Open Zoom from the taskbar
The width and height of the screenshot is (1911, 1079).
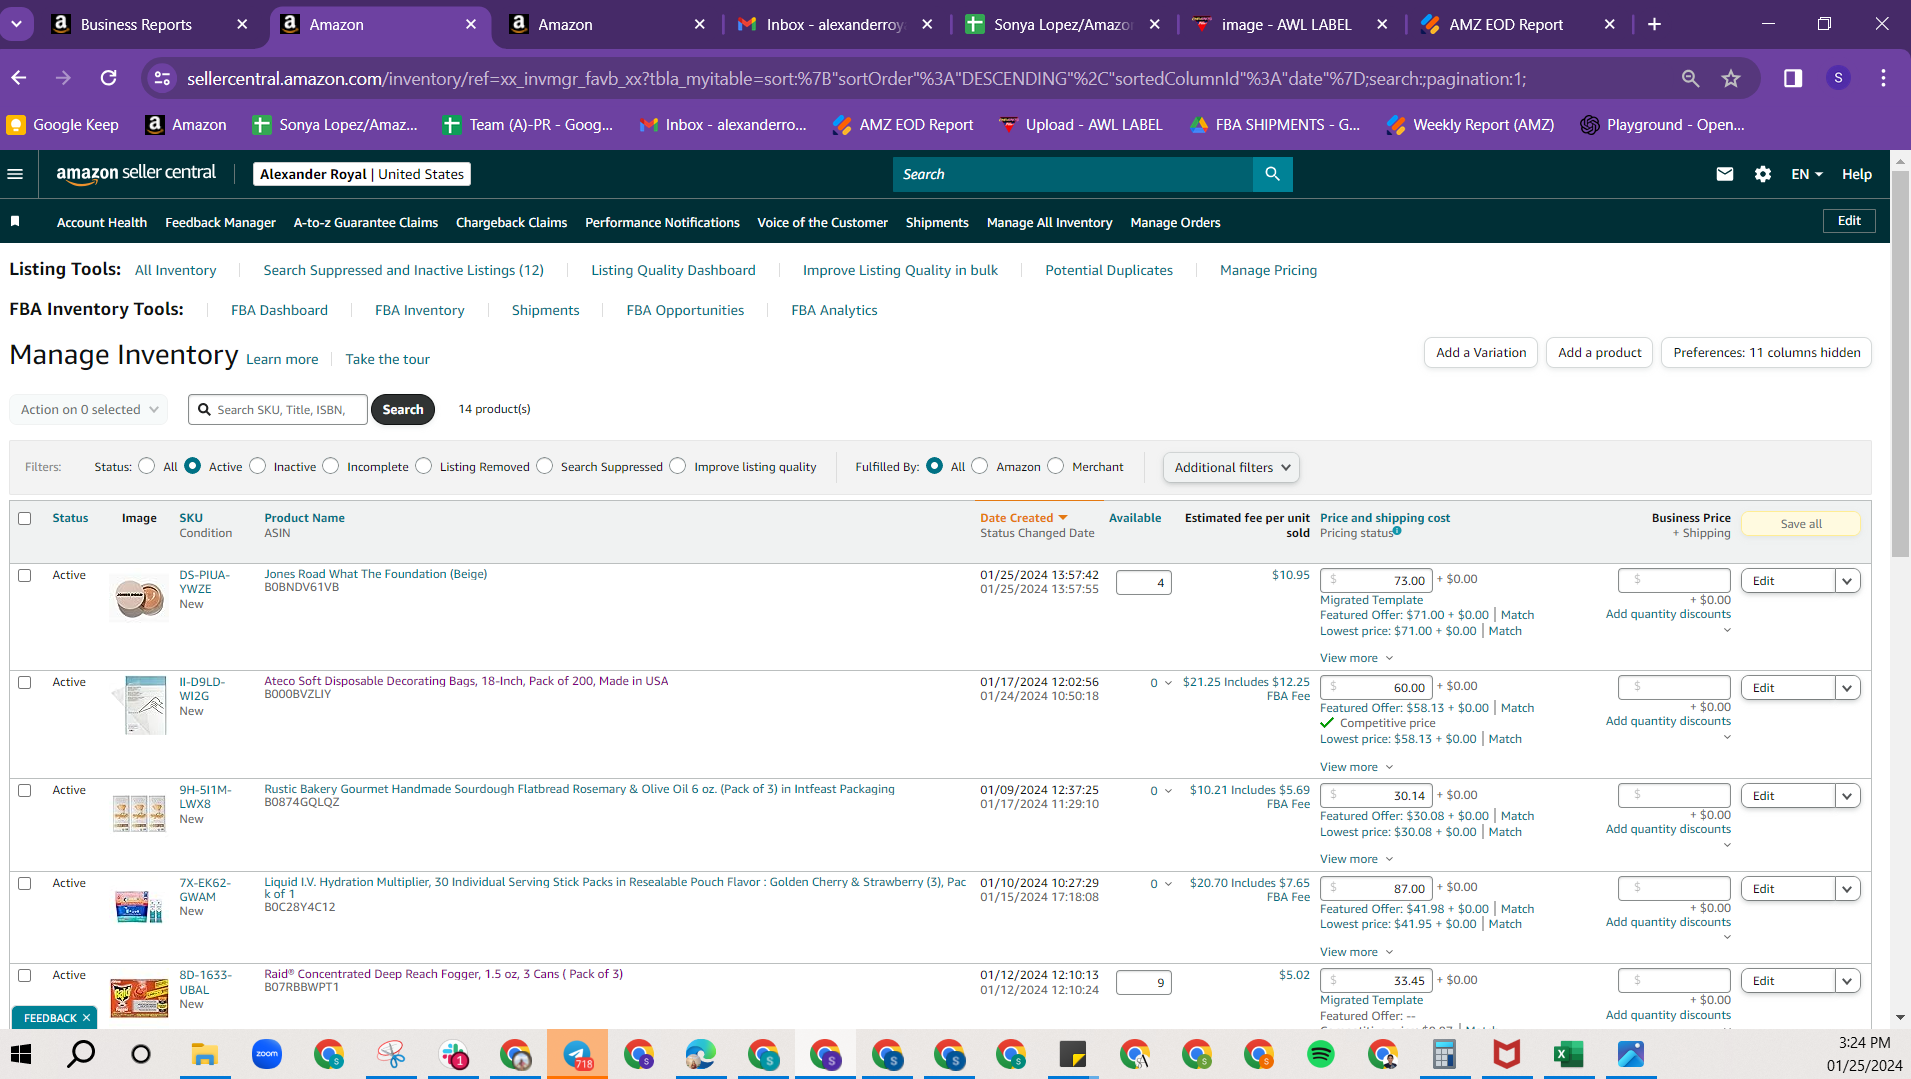pos(267,1054)
